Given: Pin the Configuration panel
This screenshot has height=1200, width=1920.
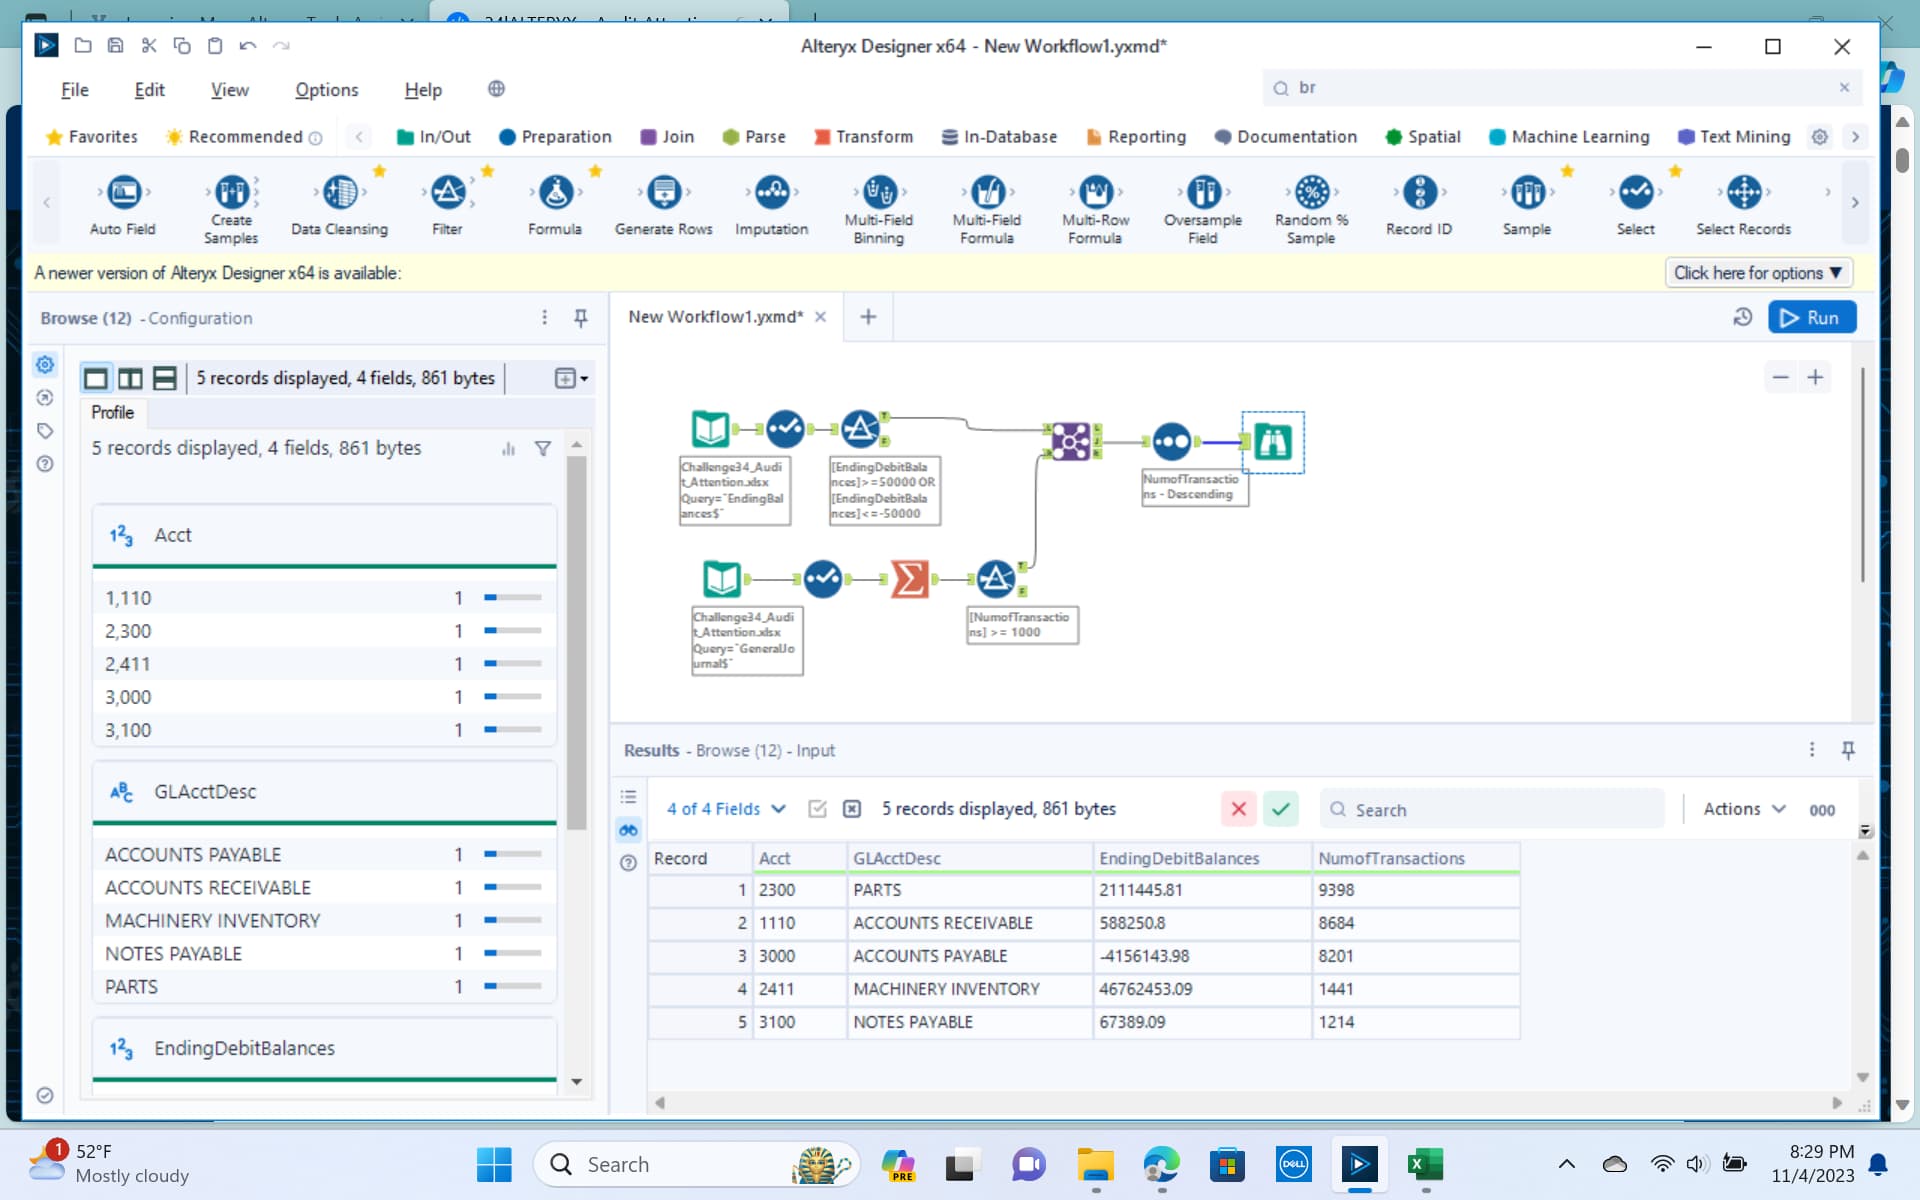Looking at the screenshot, I should (580, 318).
